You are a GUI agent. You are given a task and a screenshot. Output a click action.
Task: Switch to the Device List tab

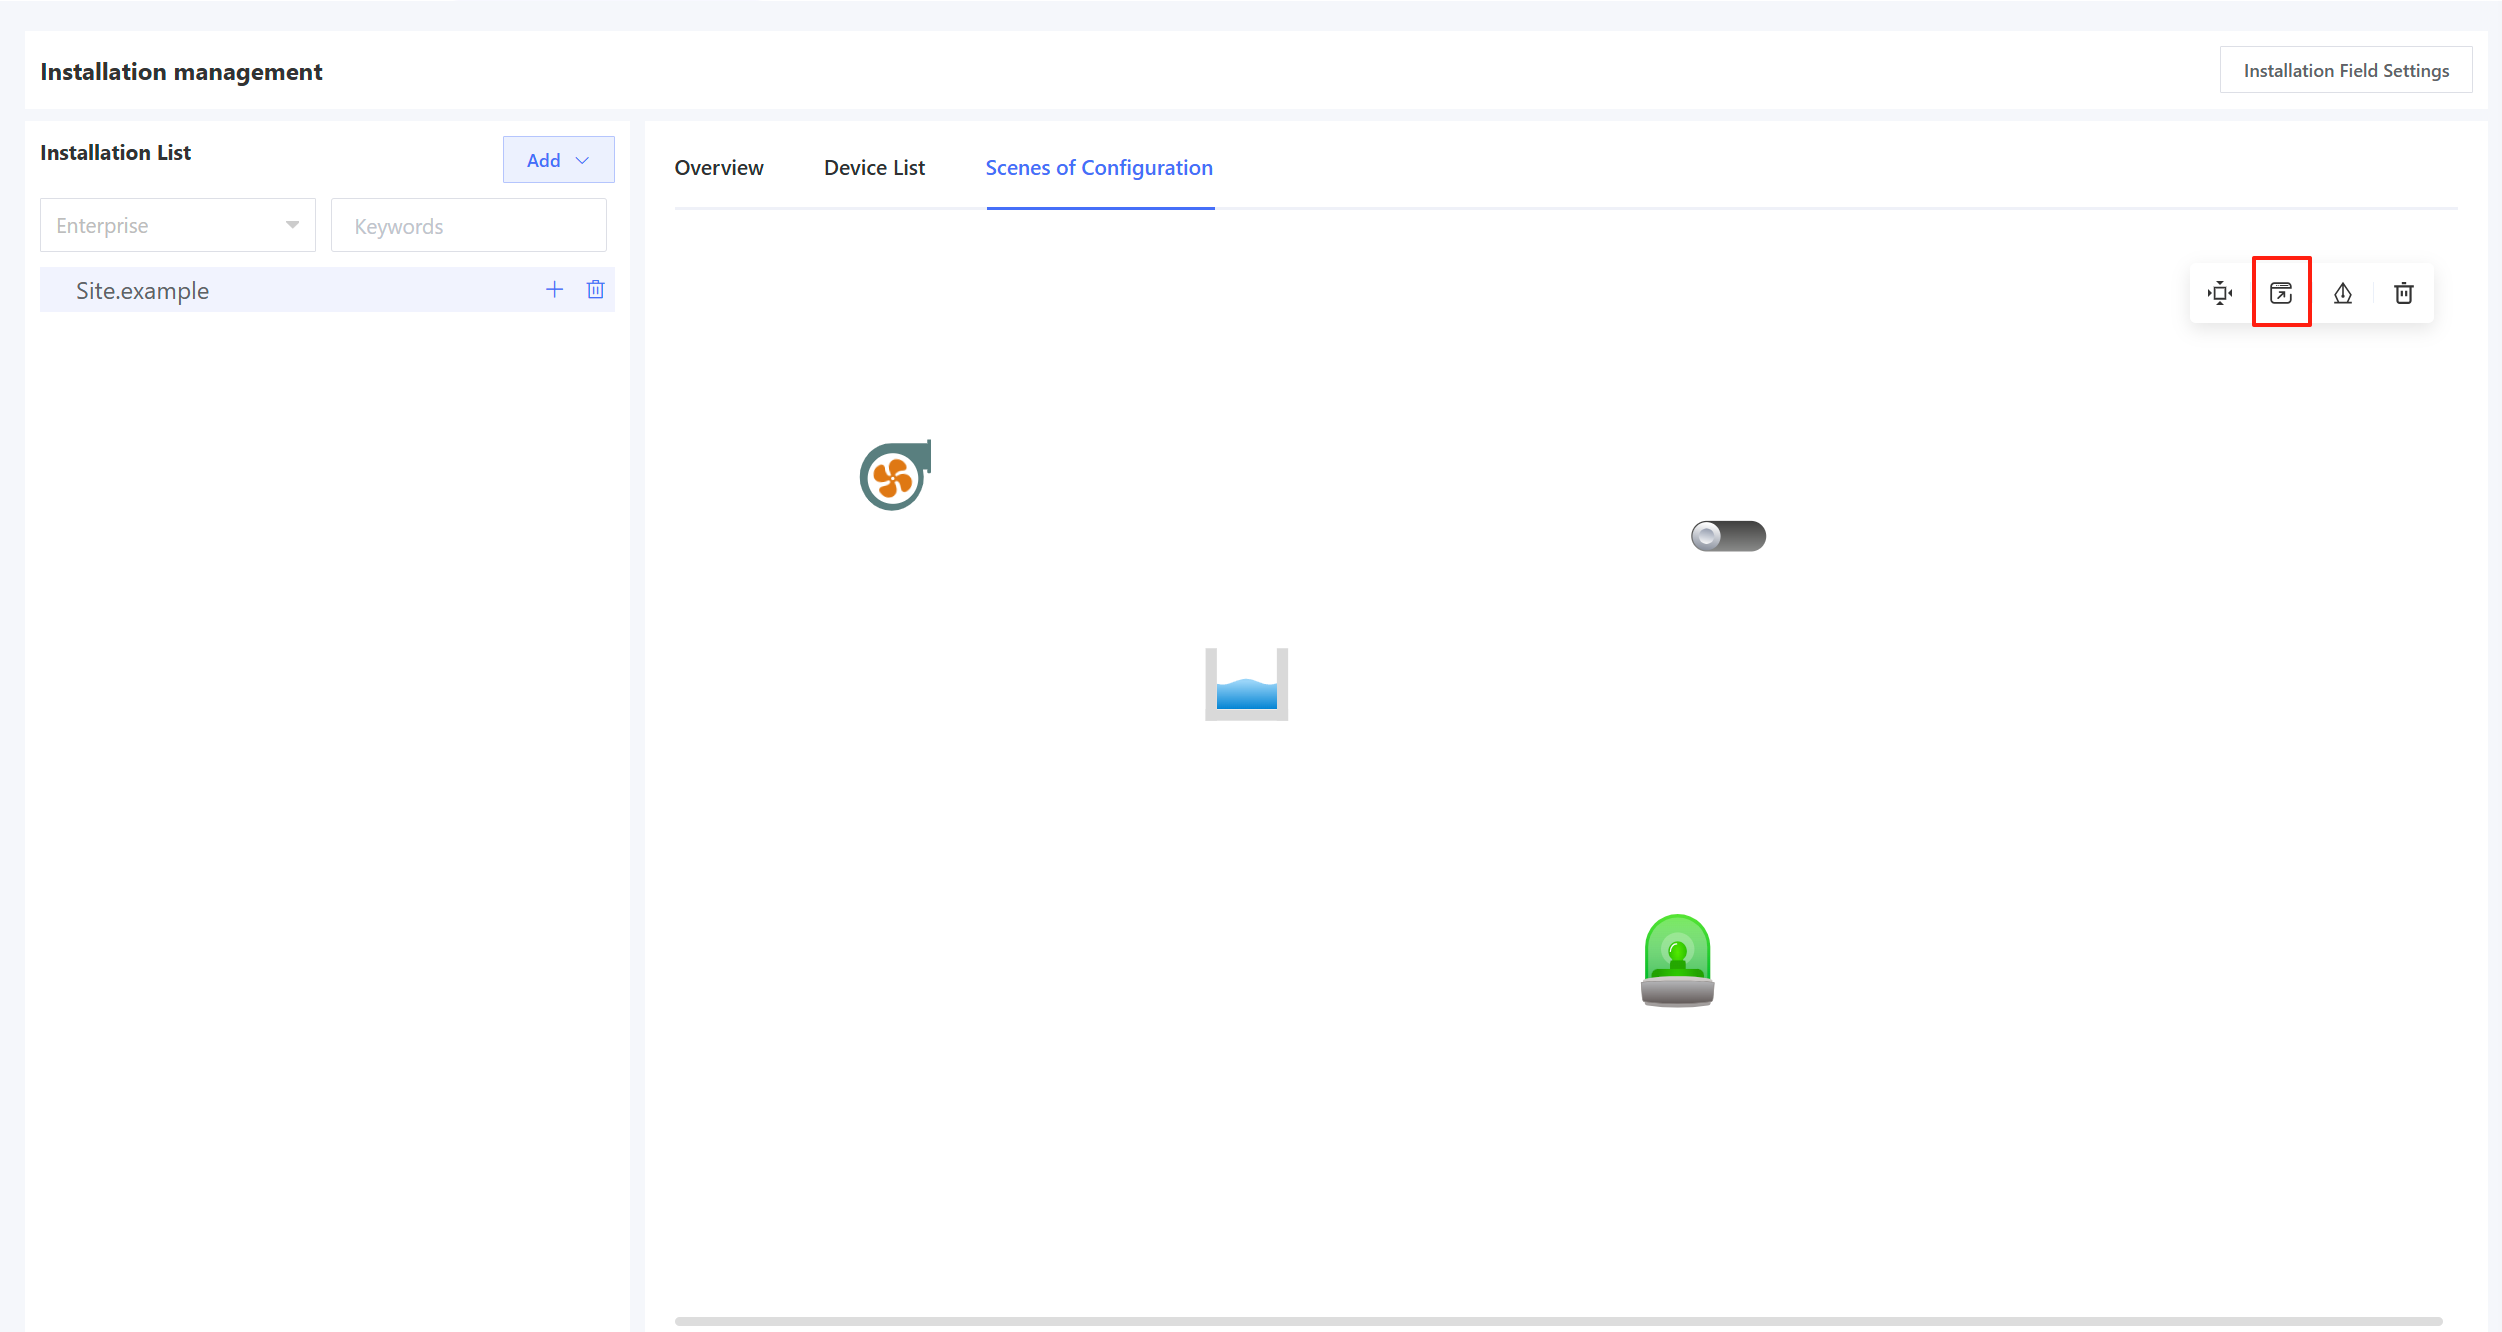pos(874,168)
